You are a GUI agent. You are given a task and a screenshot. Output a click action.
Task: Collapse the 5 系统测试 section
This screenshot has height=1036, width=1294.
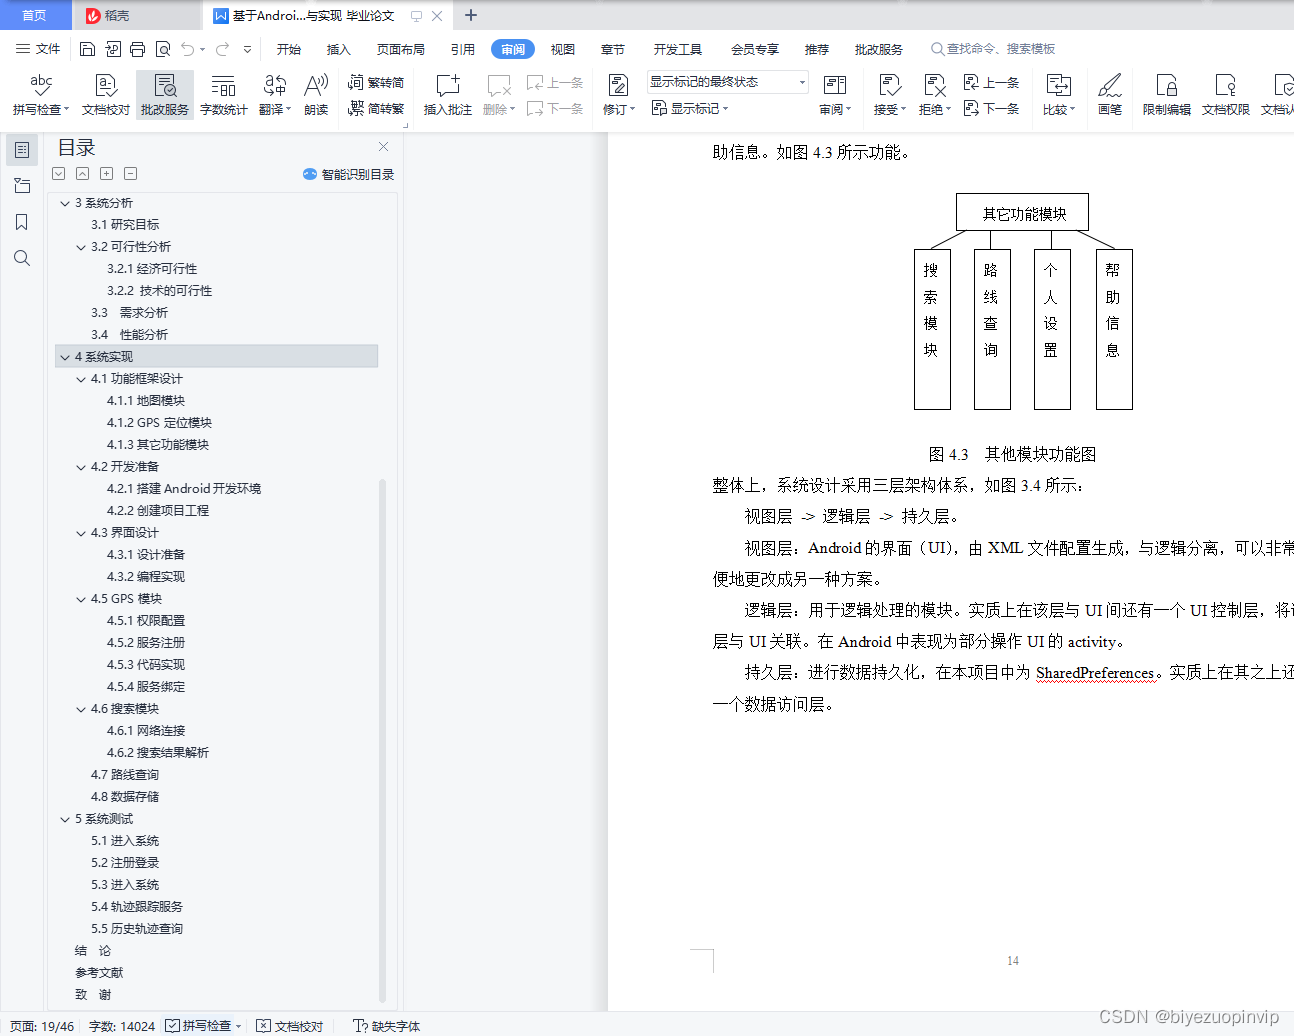point(65,819)
